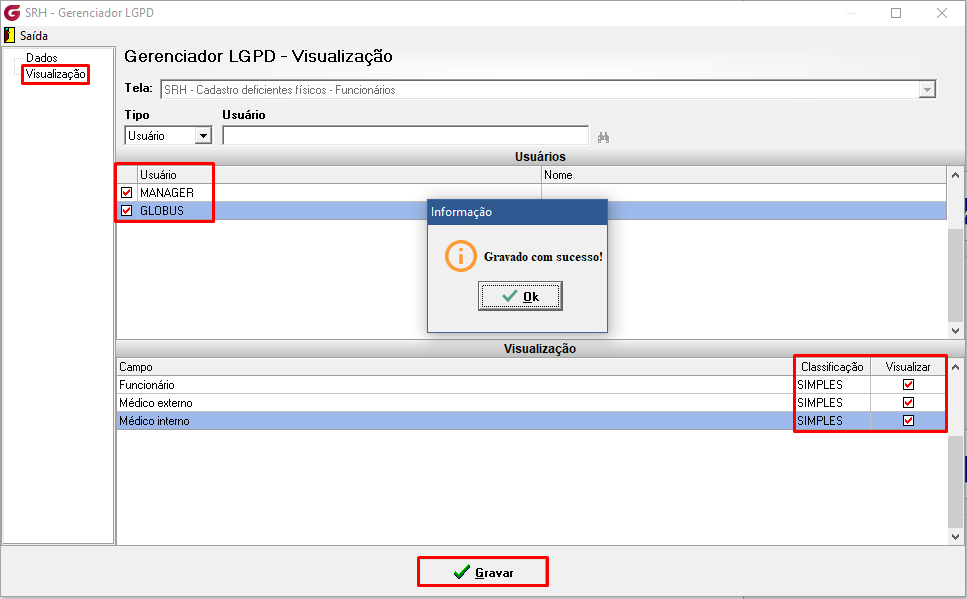Toggle Visualizar checkbox for Funcionário
This screenshot has height=599, width=967.
coord(908,384)
